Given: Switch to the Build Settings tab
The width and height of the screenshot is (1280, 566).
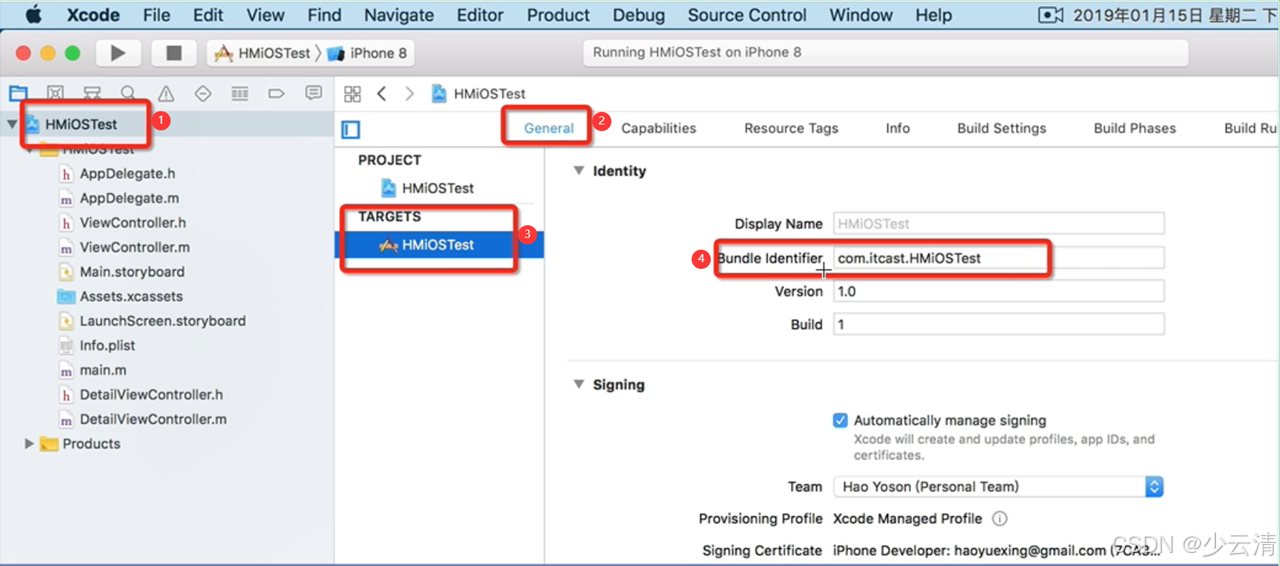Looking at the screenshot, I should (x=1002, y=128).
